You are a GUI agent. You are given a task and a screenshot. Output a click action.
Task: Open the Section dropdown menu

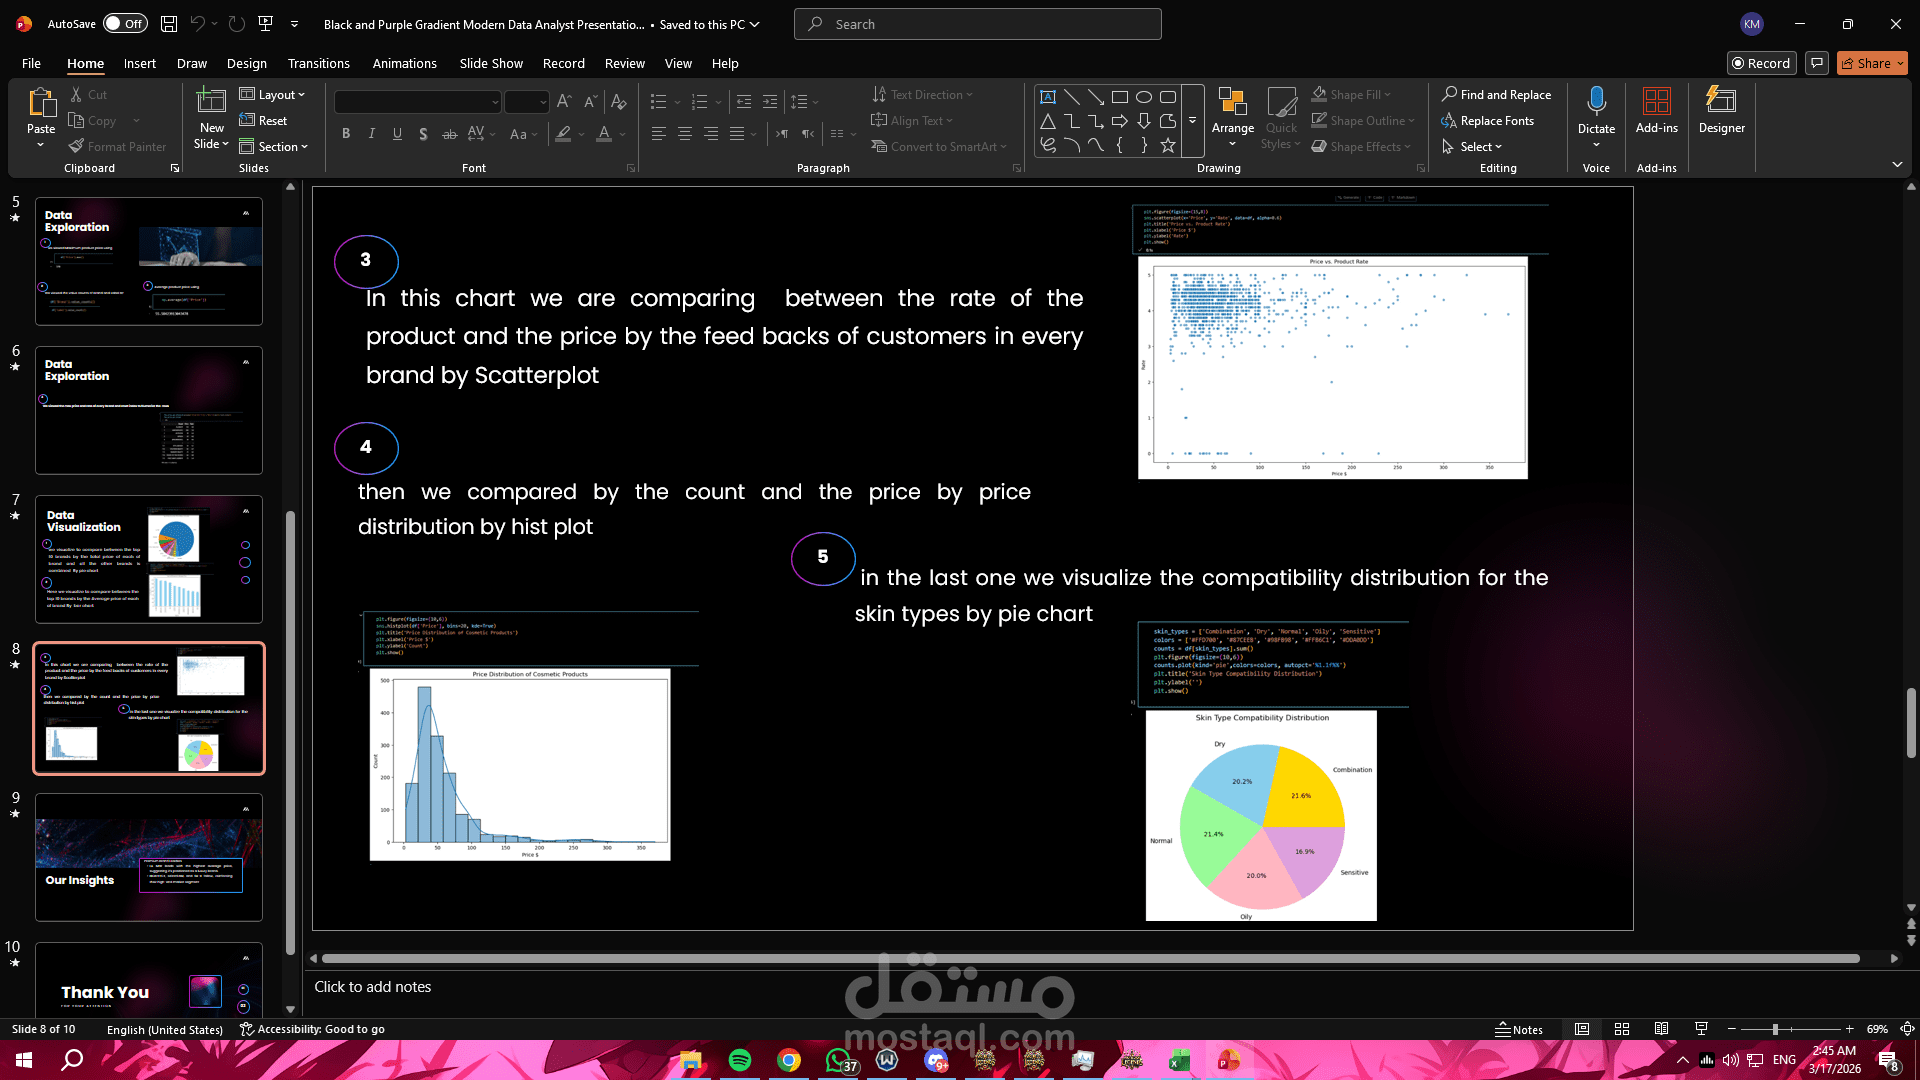tap(275, 147)
